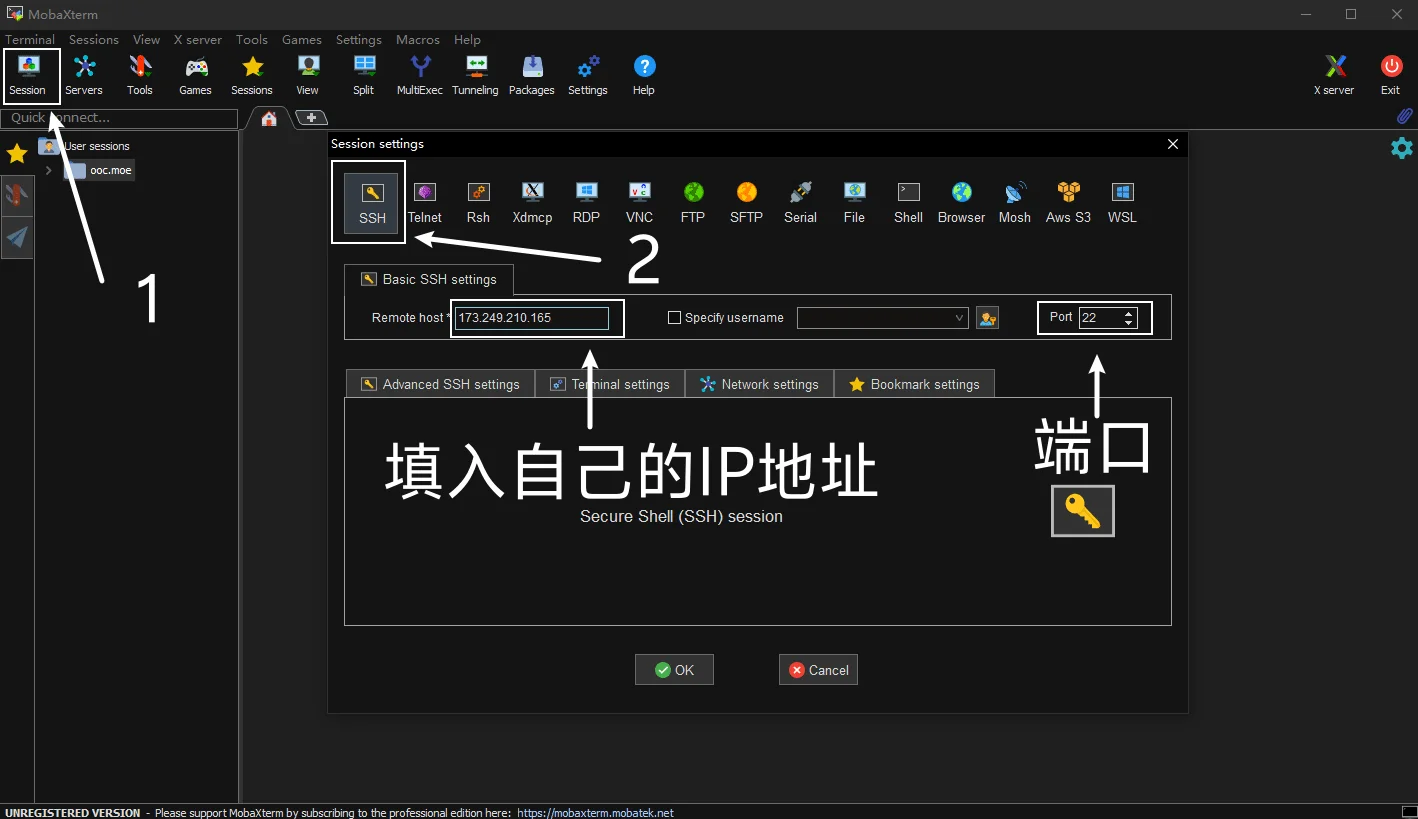Viewport: 1418px width, 819px height.
Task: Choose the RDP session type
Action: coord(586,202)
